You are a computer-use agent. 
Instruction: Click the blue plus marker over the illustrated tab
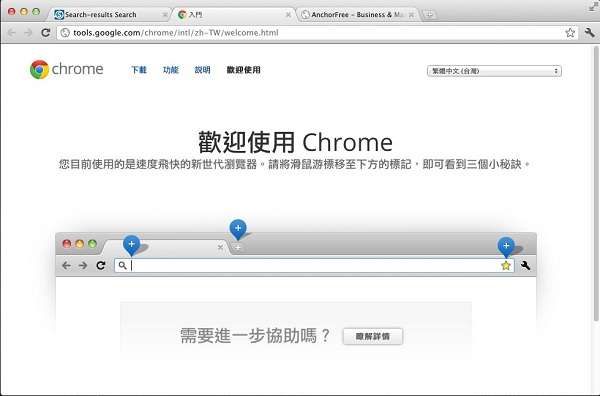[131, 245]
